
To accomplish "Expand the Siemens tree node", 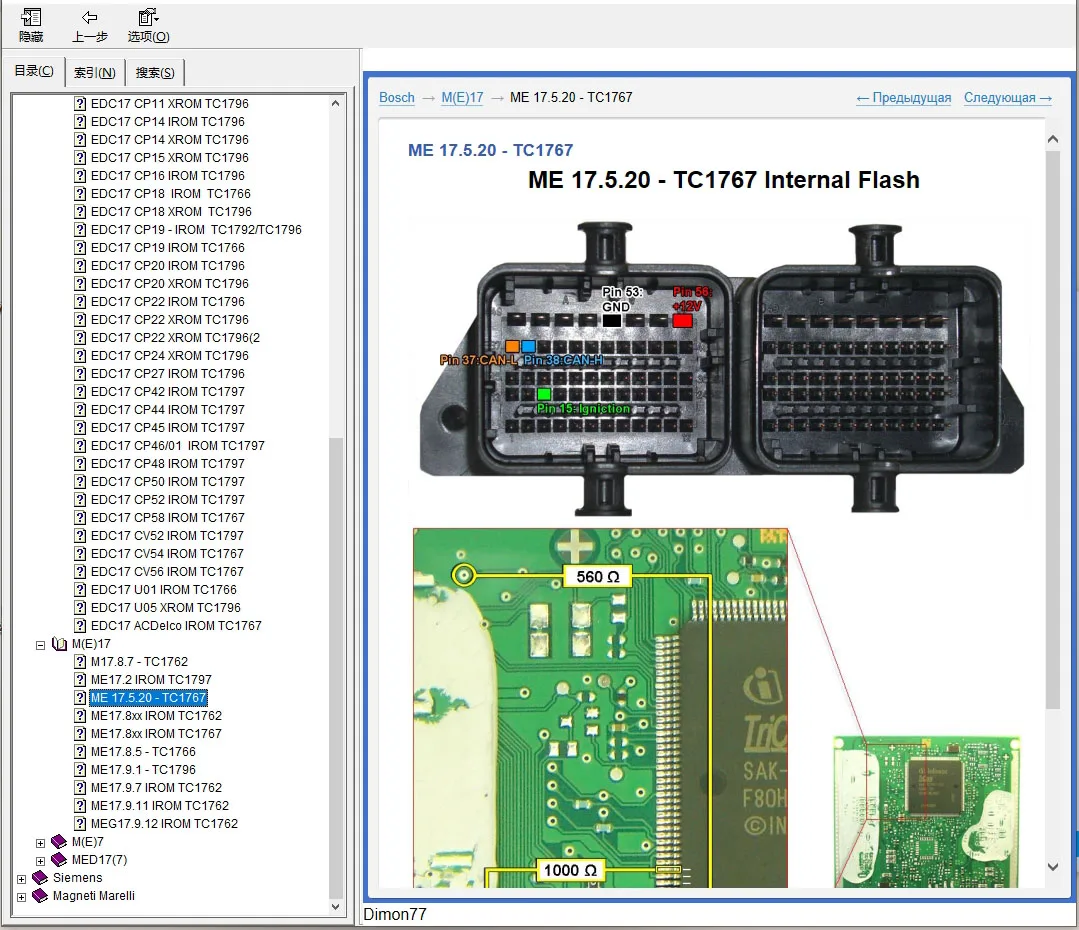I will point(21,879).
